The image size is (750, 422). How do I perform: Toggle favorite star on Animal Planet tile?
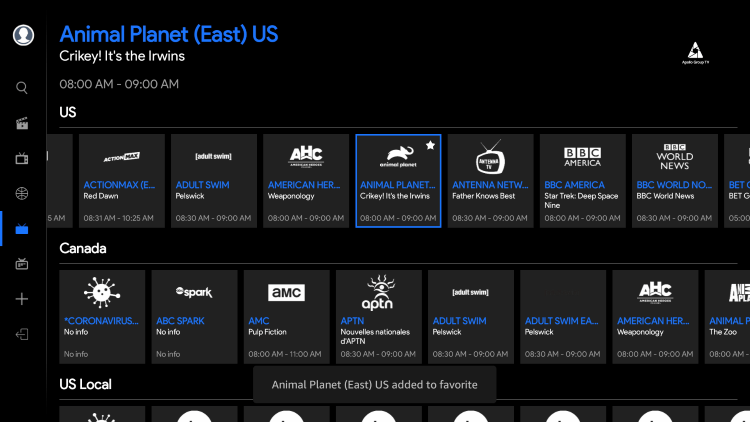coord(430,145)
